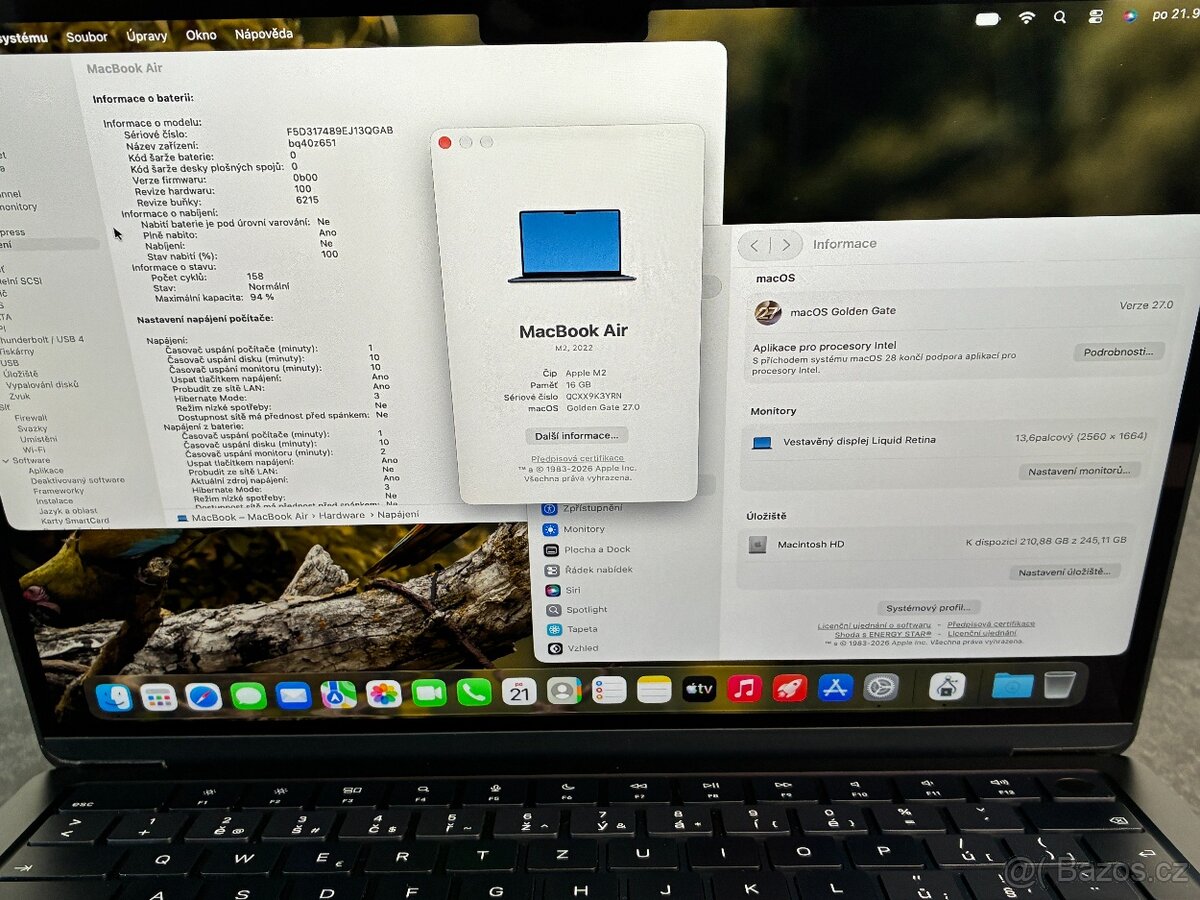Open the red rocket app in Dock

[x=790, y=688]
